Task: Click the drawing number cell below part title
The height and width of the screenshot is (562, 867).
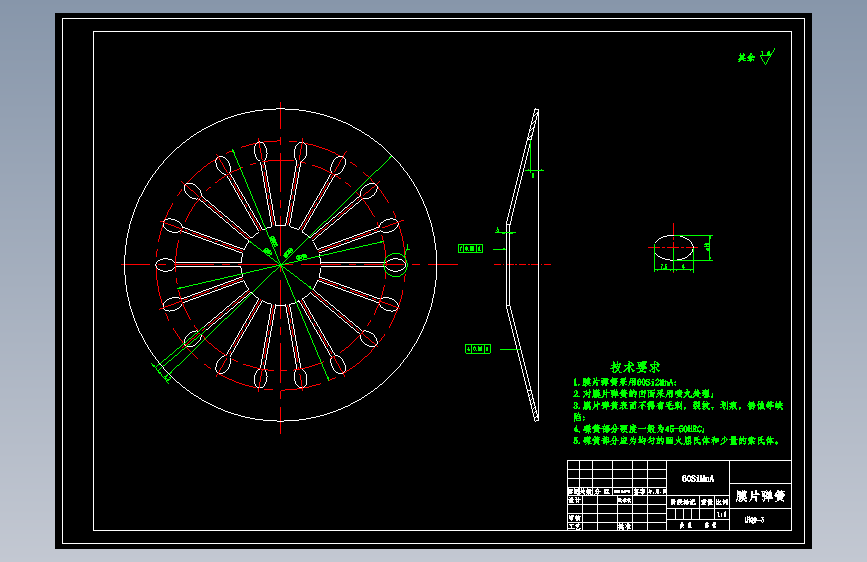Action: (x=760, y=519)
